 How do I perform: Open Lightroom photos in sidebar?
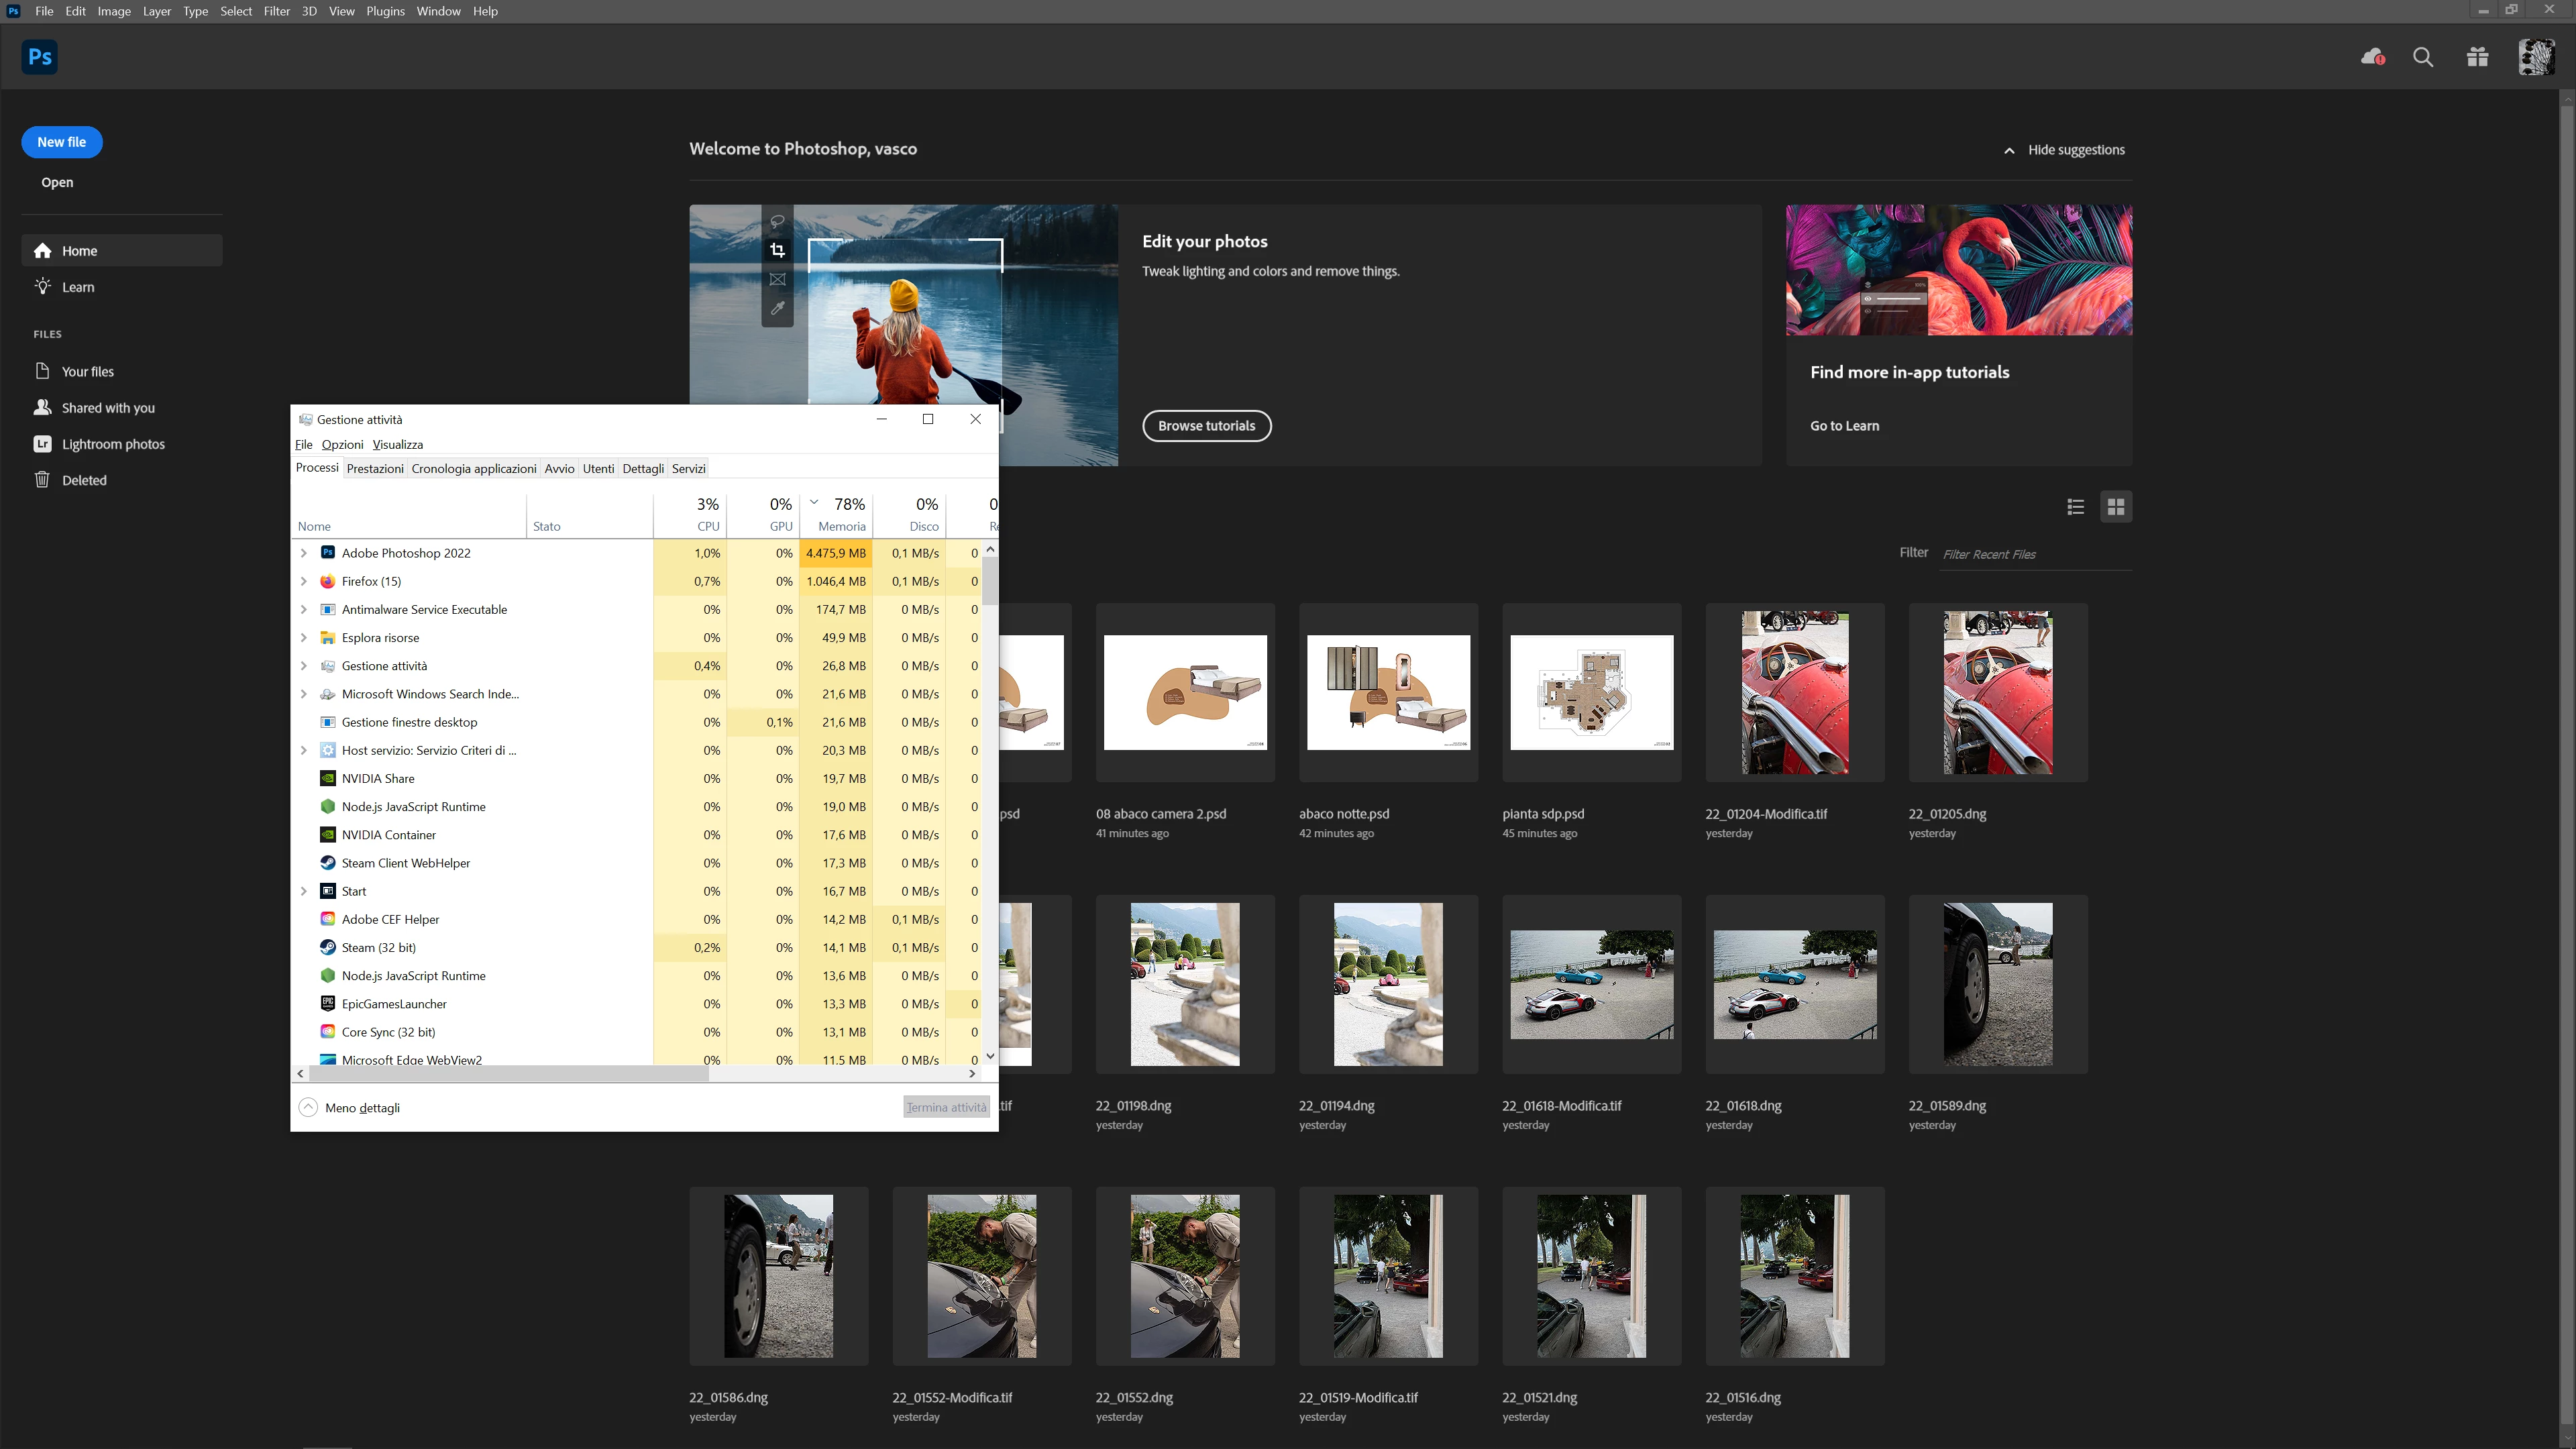tap(113, 444)
